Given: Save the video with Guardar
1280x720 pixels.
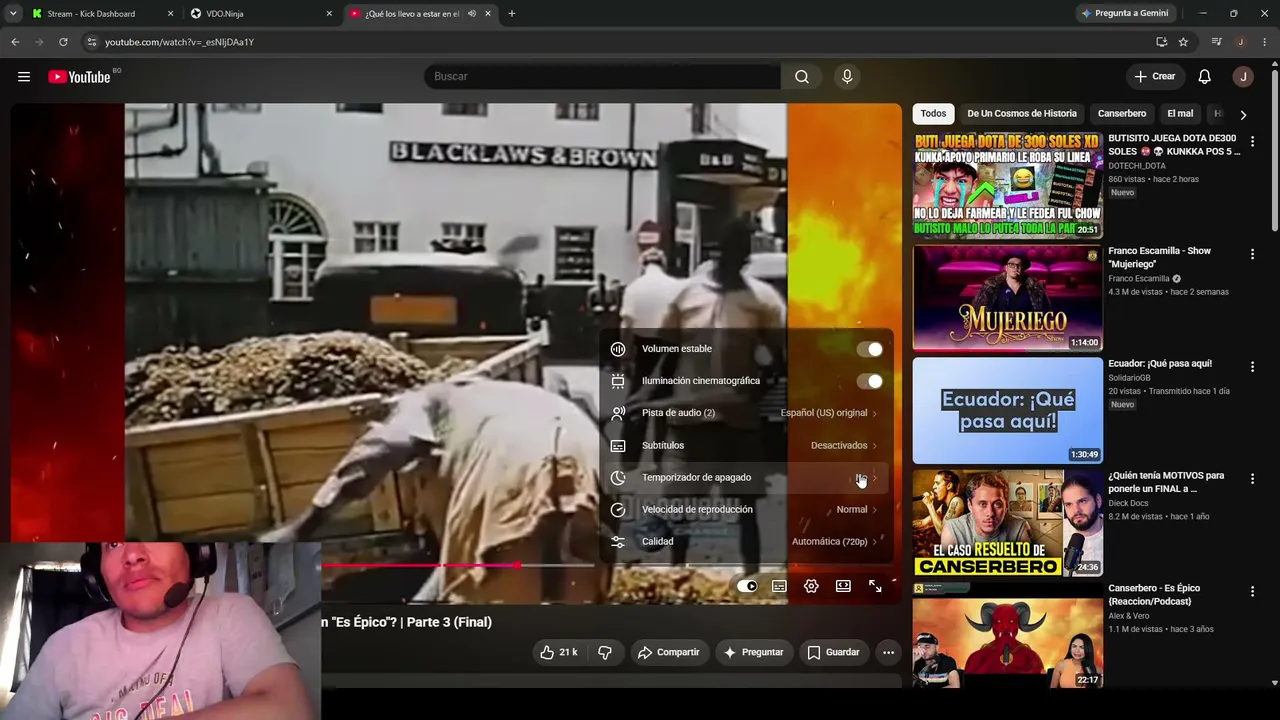Looking at the screenshot, I should point(833,652).
